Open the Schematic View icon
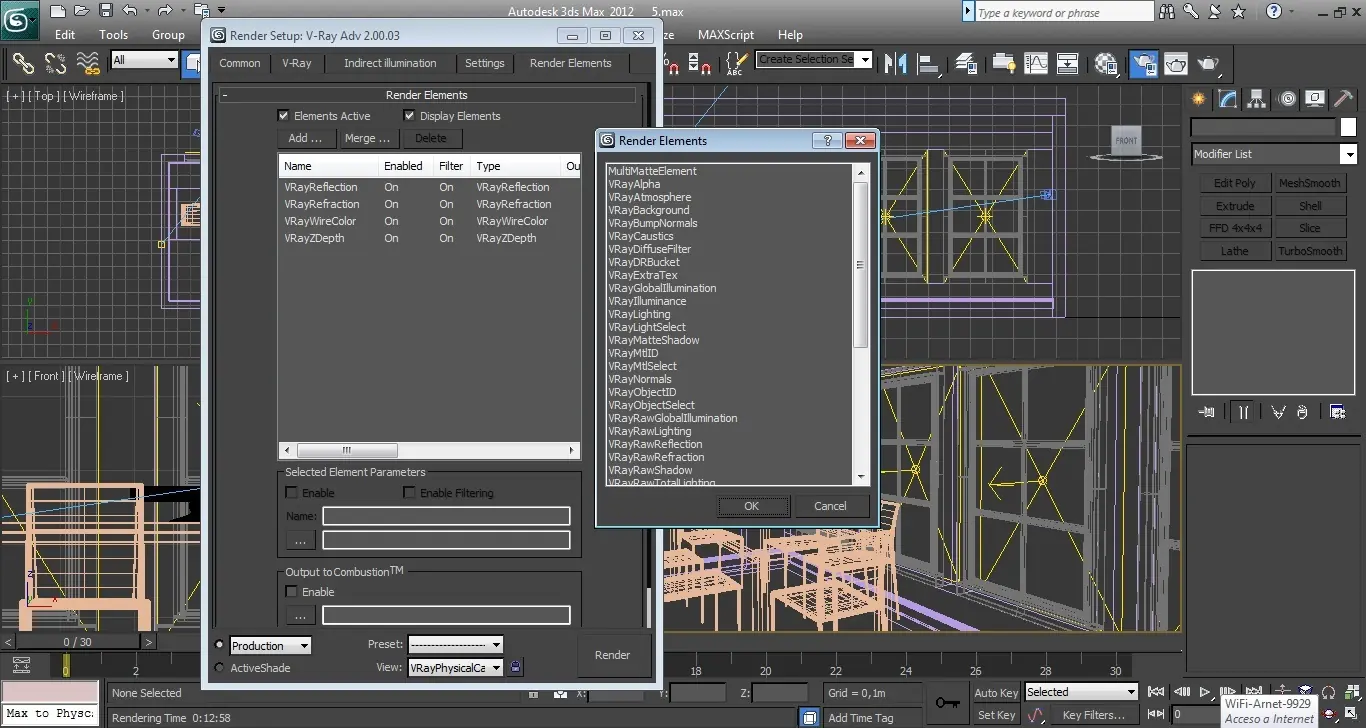Screen dimensions: 1366x728 click(x=1068, y=63)
